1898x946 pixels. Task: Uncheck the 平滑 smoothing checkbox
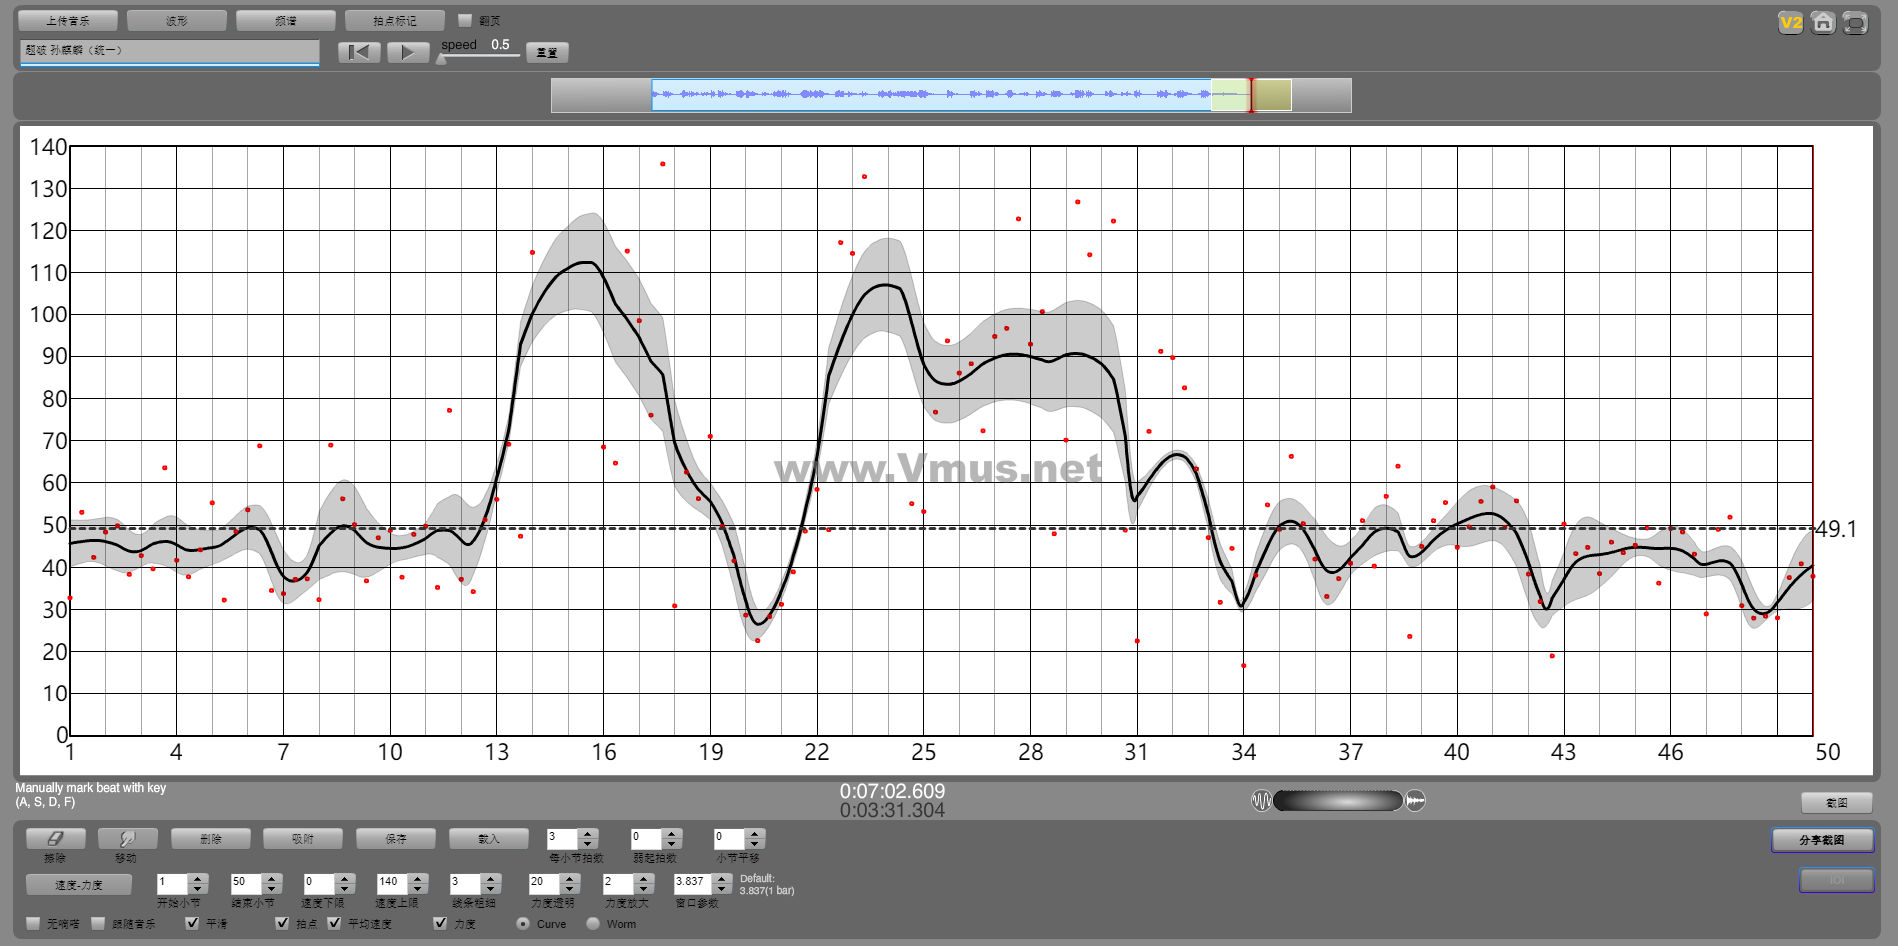(192, 923)
